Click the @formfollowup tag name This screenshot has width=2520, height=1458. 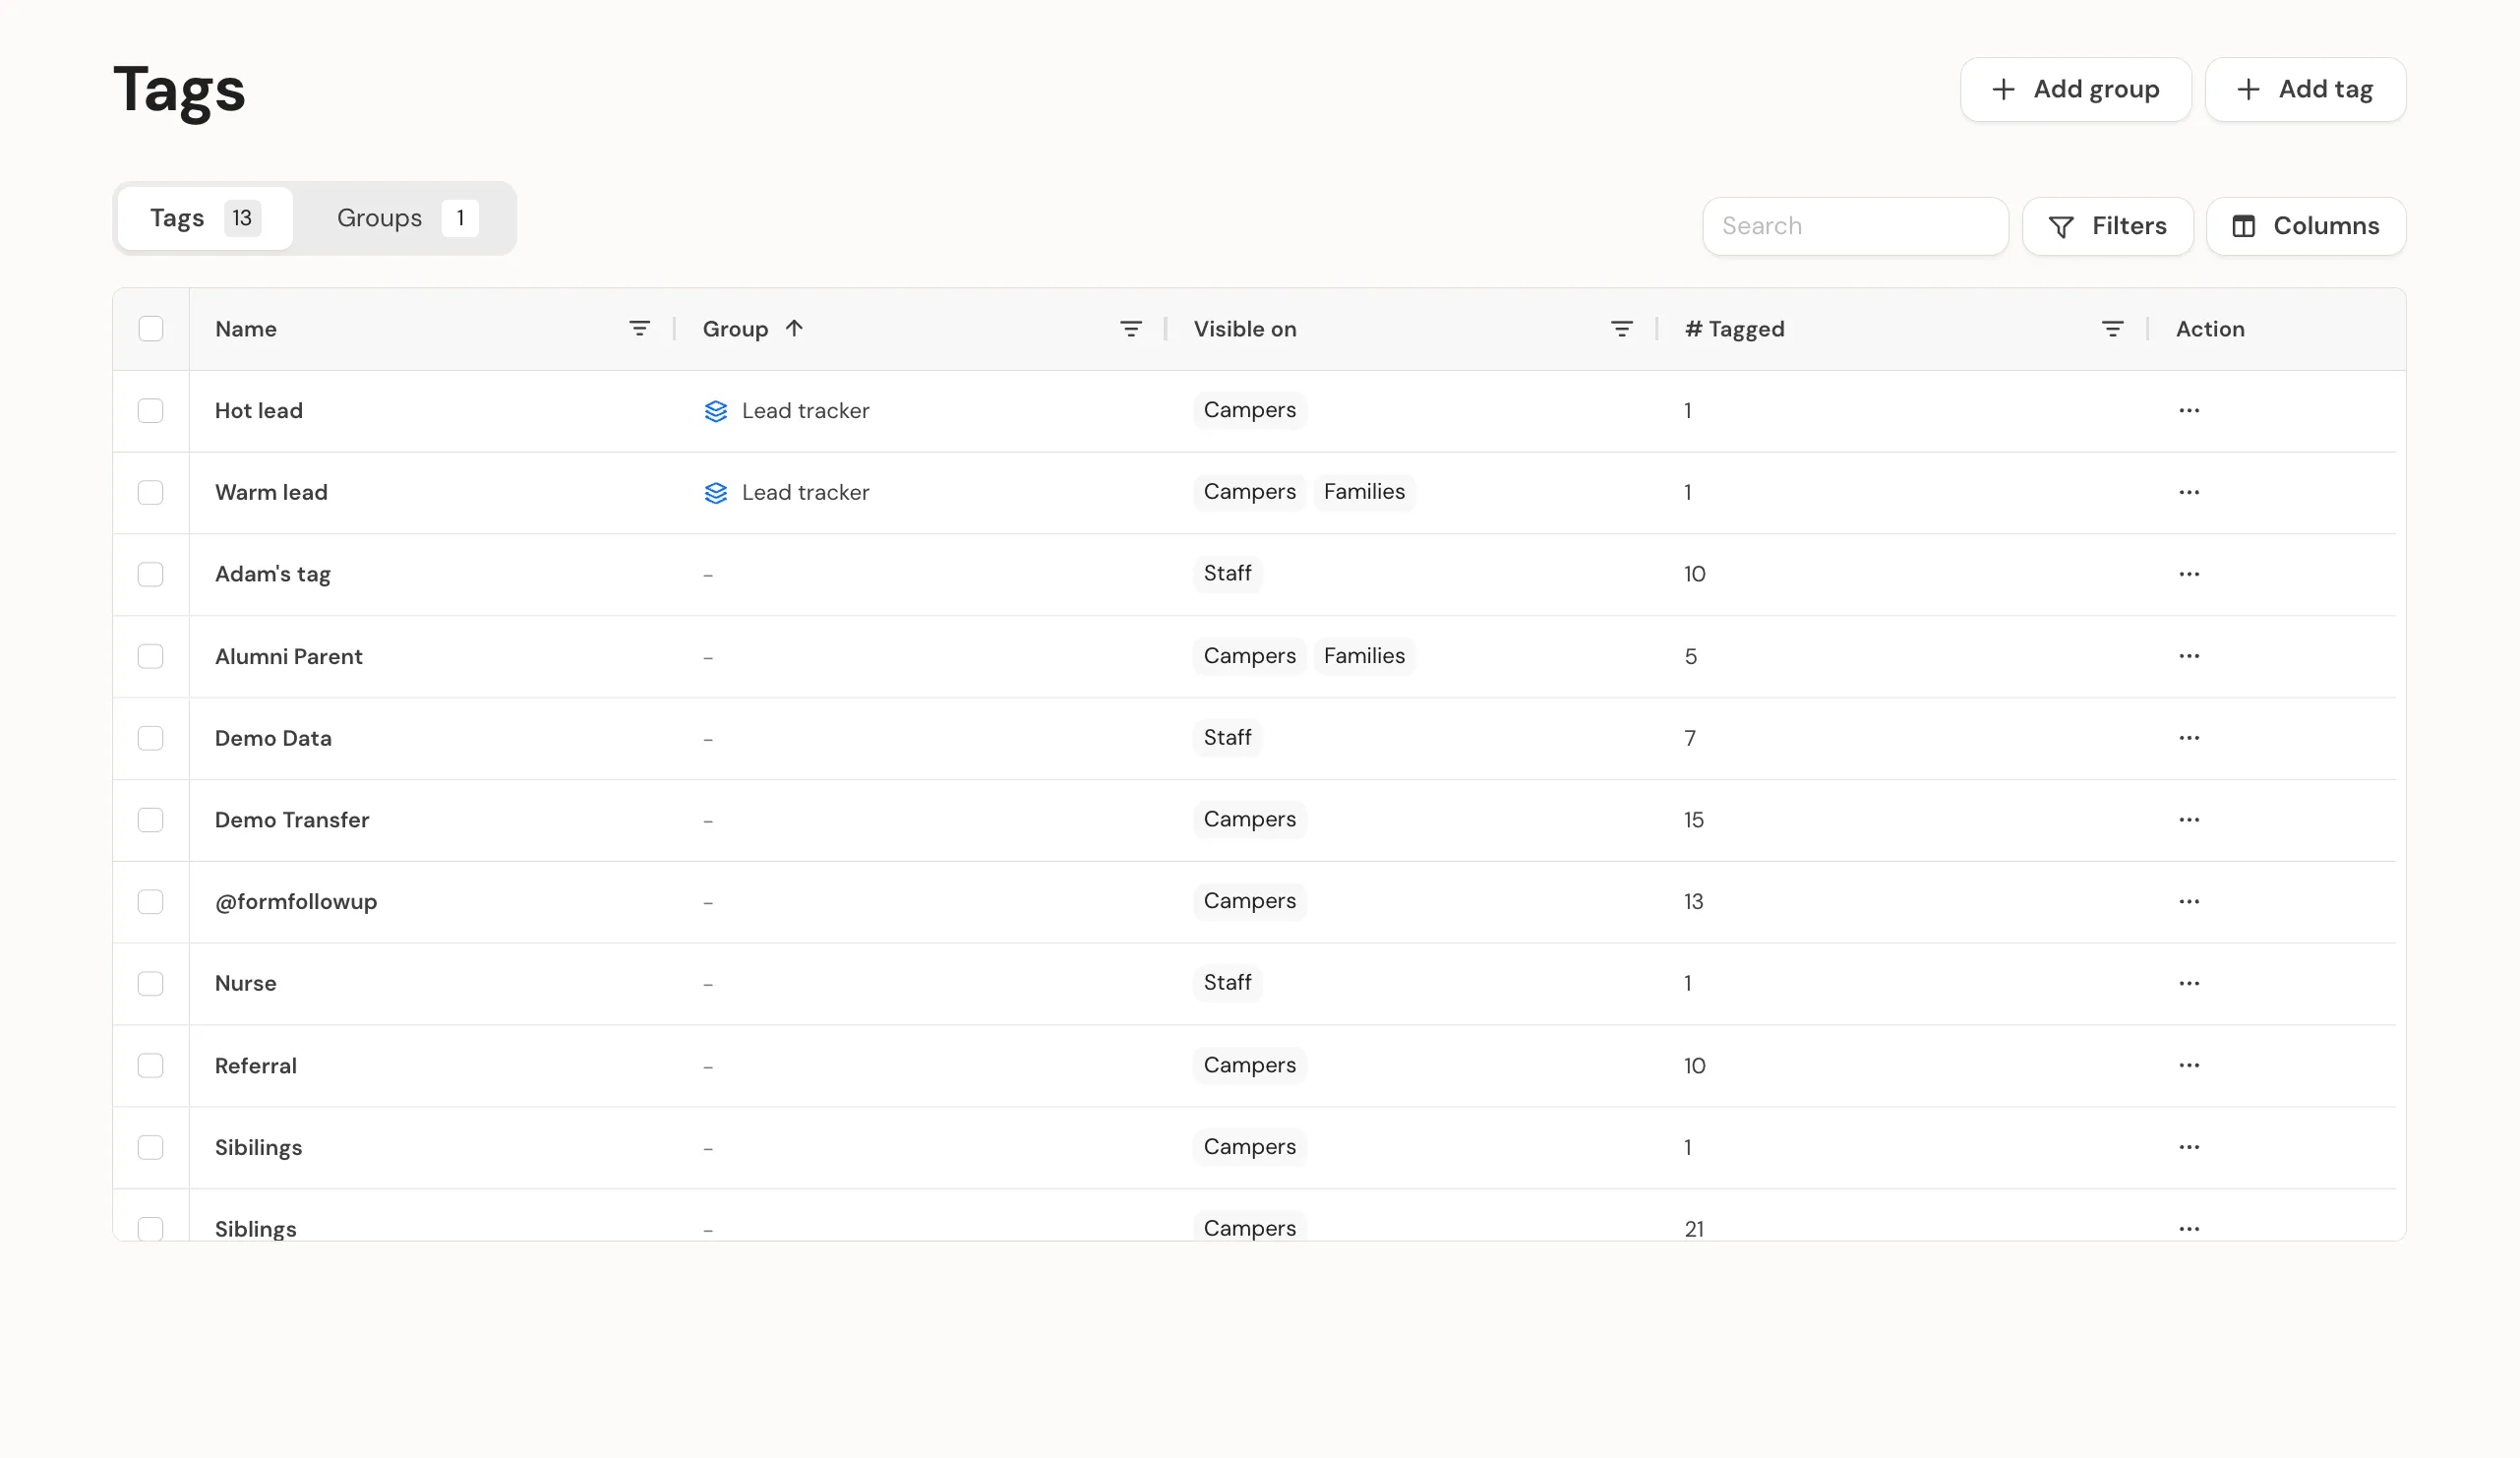tap(296, 903)
